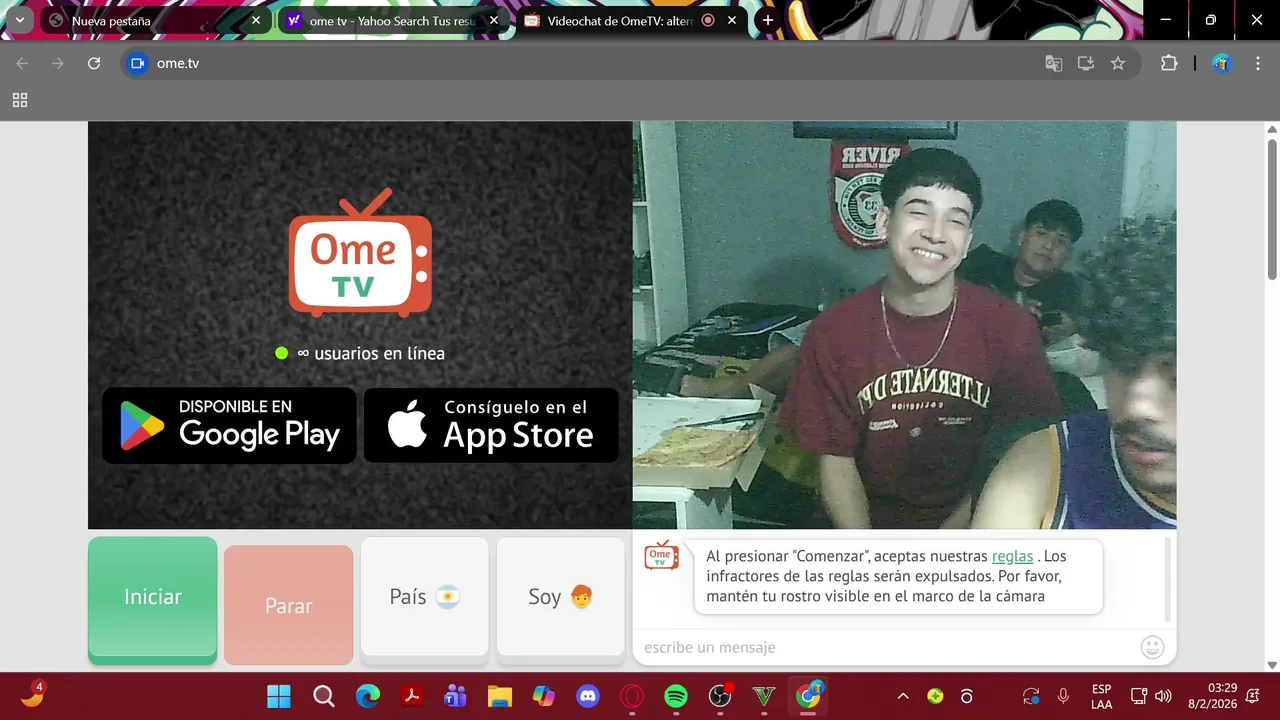
Task: Open the Soy gender selector
Action: click(561, 600)
